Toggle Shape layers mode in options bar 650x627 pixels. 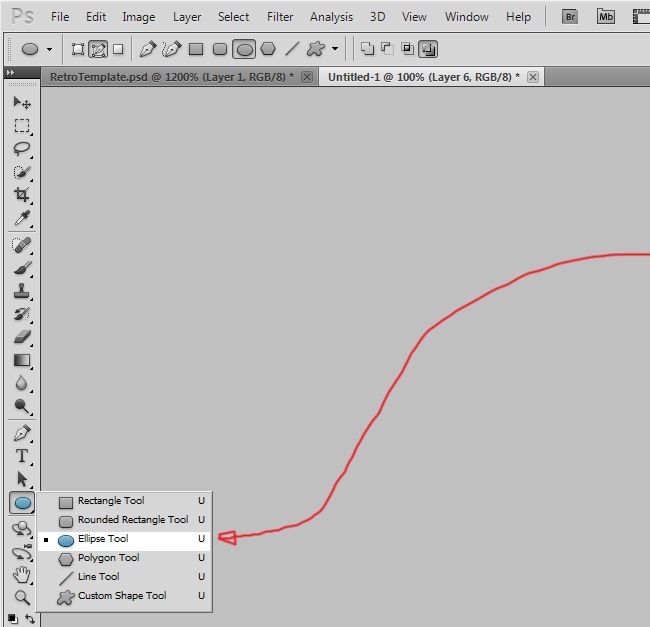click(x=78, y=49)
